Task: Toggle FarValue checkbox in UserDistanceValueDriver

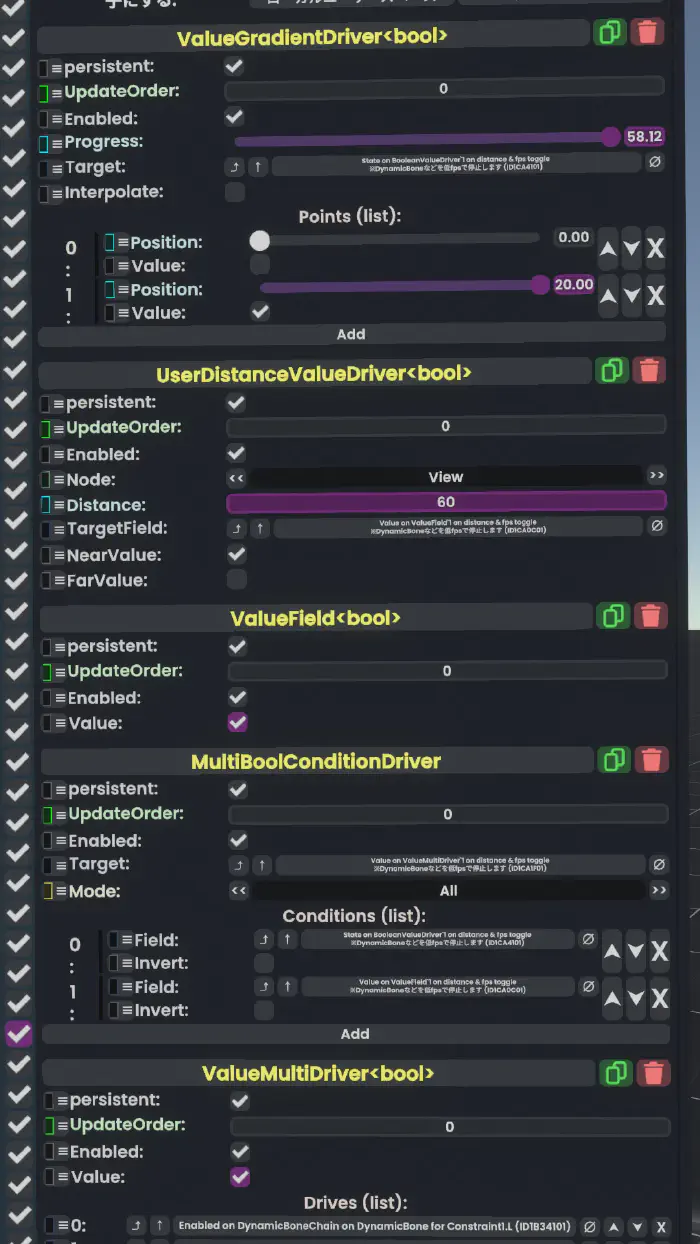Action: click(237, 580)
